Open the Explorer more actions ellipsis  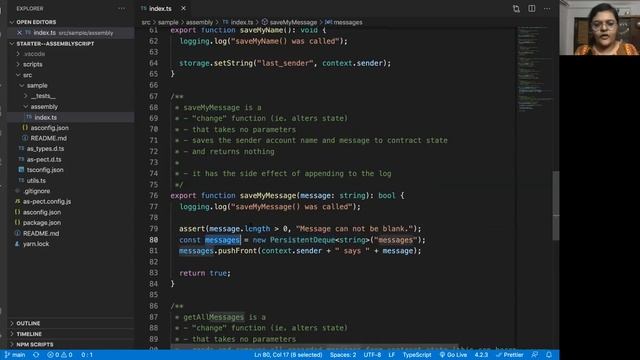click(122, 9)
